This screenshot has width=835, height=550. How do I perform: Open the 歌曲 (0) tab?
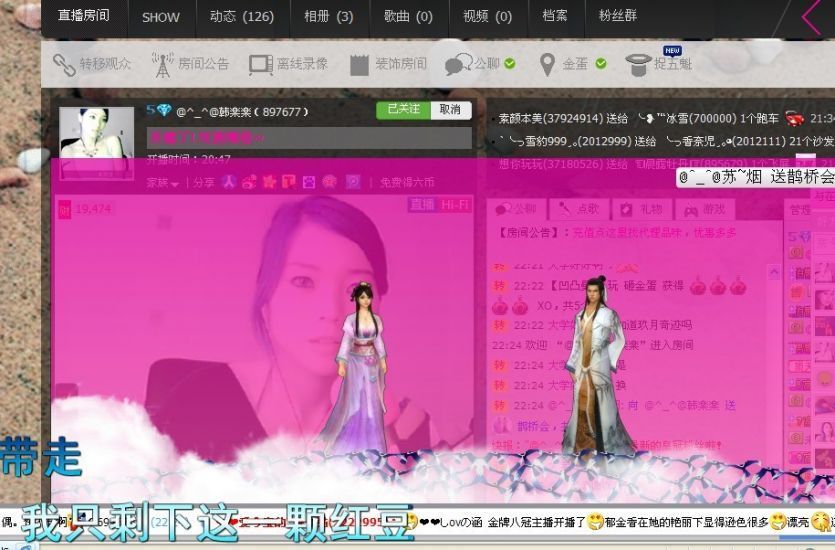pyautogui.click(x=408, y=17)
